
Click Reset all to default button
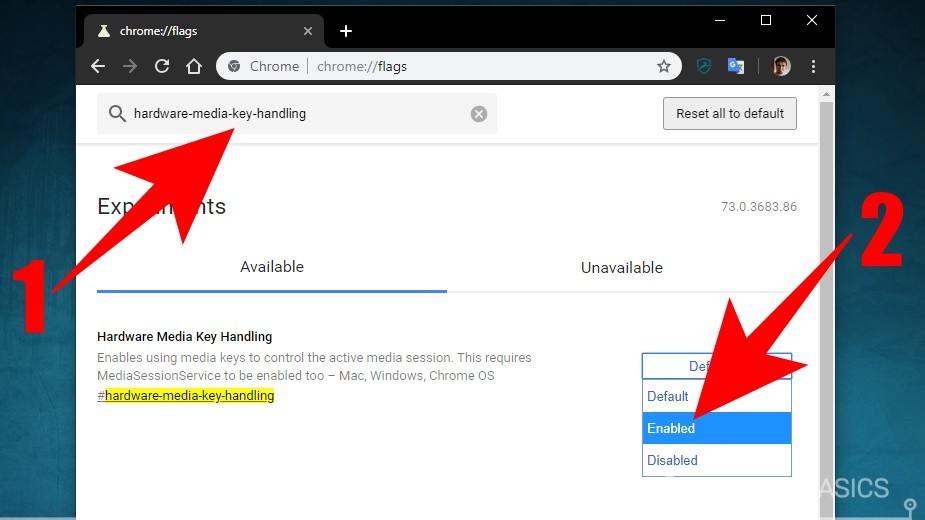(730, 113)
